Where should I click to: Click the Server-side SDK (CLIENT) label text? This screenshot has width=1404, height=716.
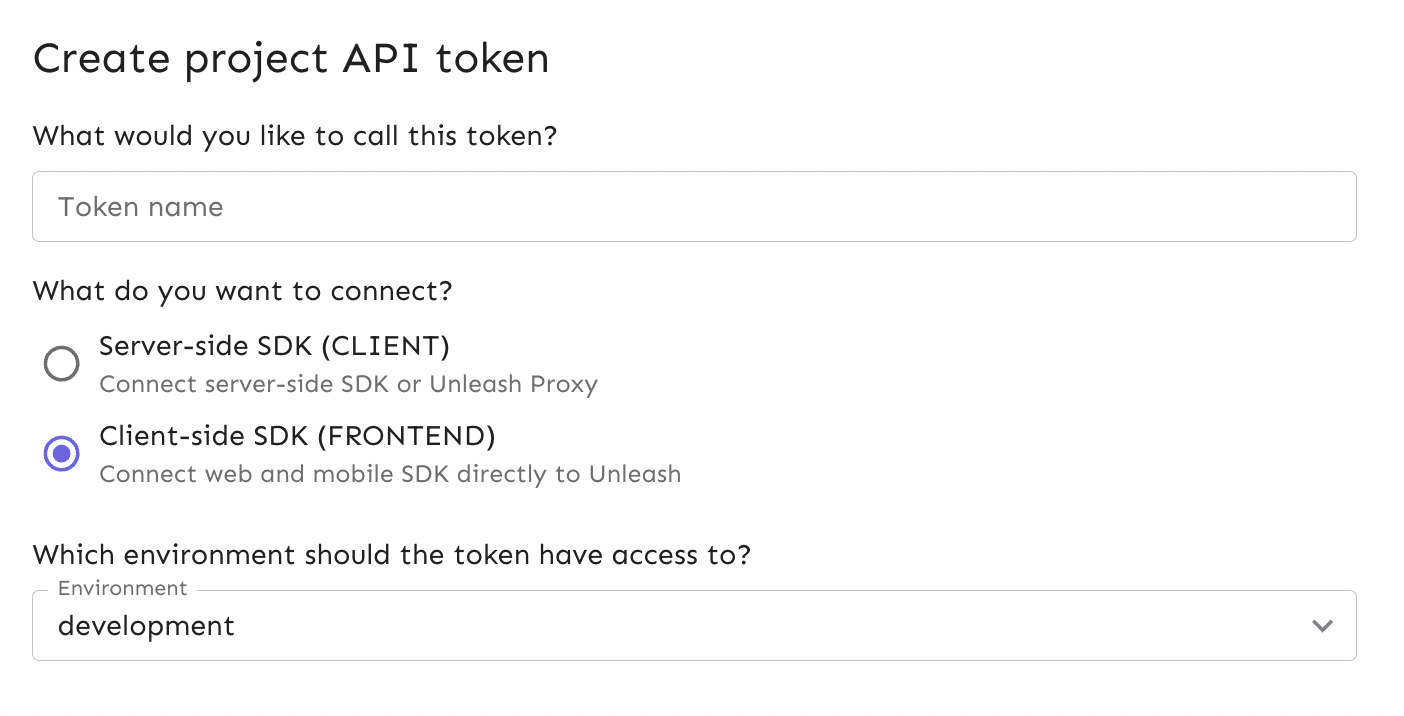click(273, 346)
